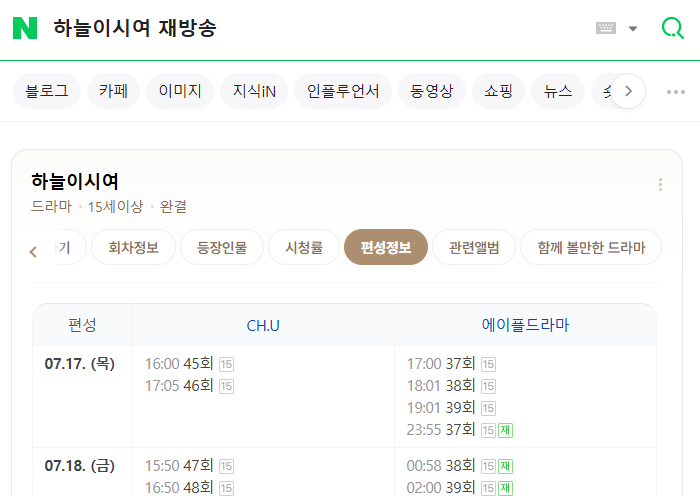Screen dimensions: 700x496
Task: Switch to the 쇼핑 search tab
Action: pyautogui.click(x=498, y=91)
